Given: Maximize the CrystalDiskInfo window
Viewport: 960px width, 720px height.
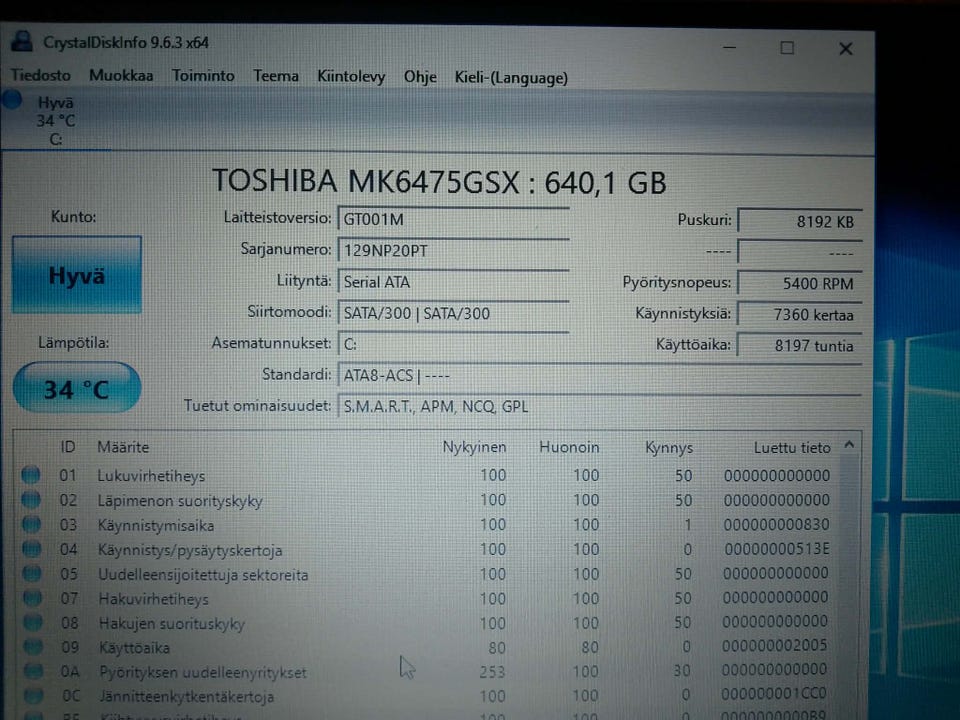Looking at the screenshot, I should pos(787,48).
